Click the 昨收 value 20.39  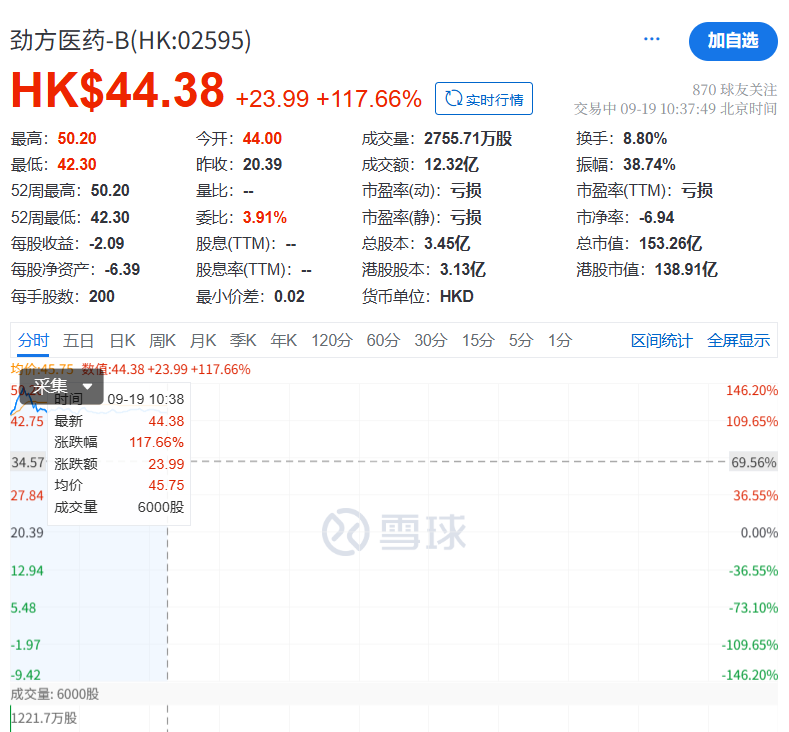coord(262,165)
